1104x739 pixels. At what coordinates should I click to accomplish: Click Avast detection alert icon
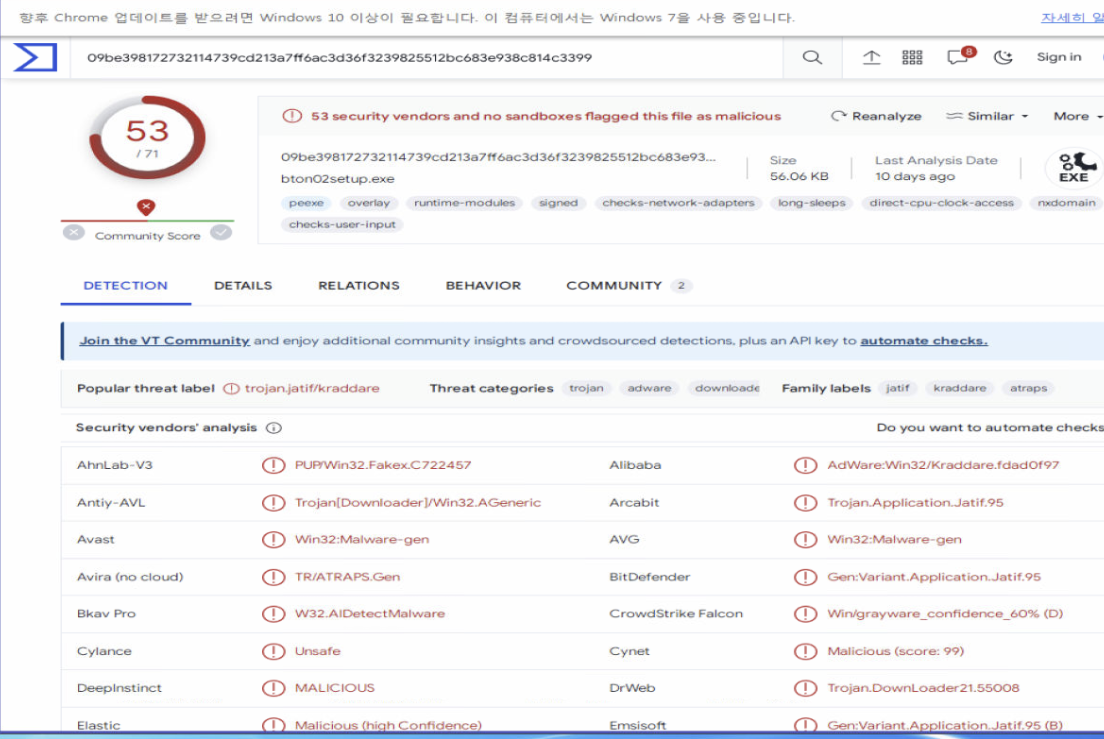tap(273, 540)
